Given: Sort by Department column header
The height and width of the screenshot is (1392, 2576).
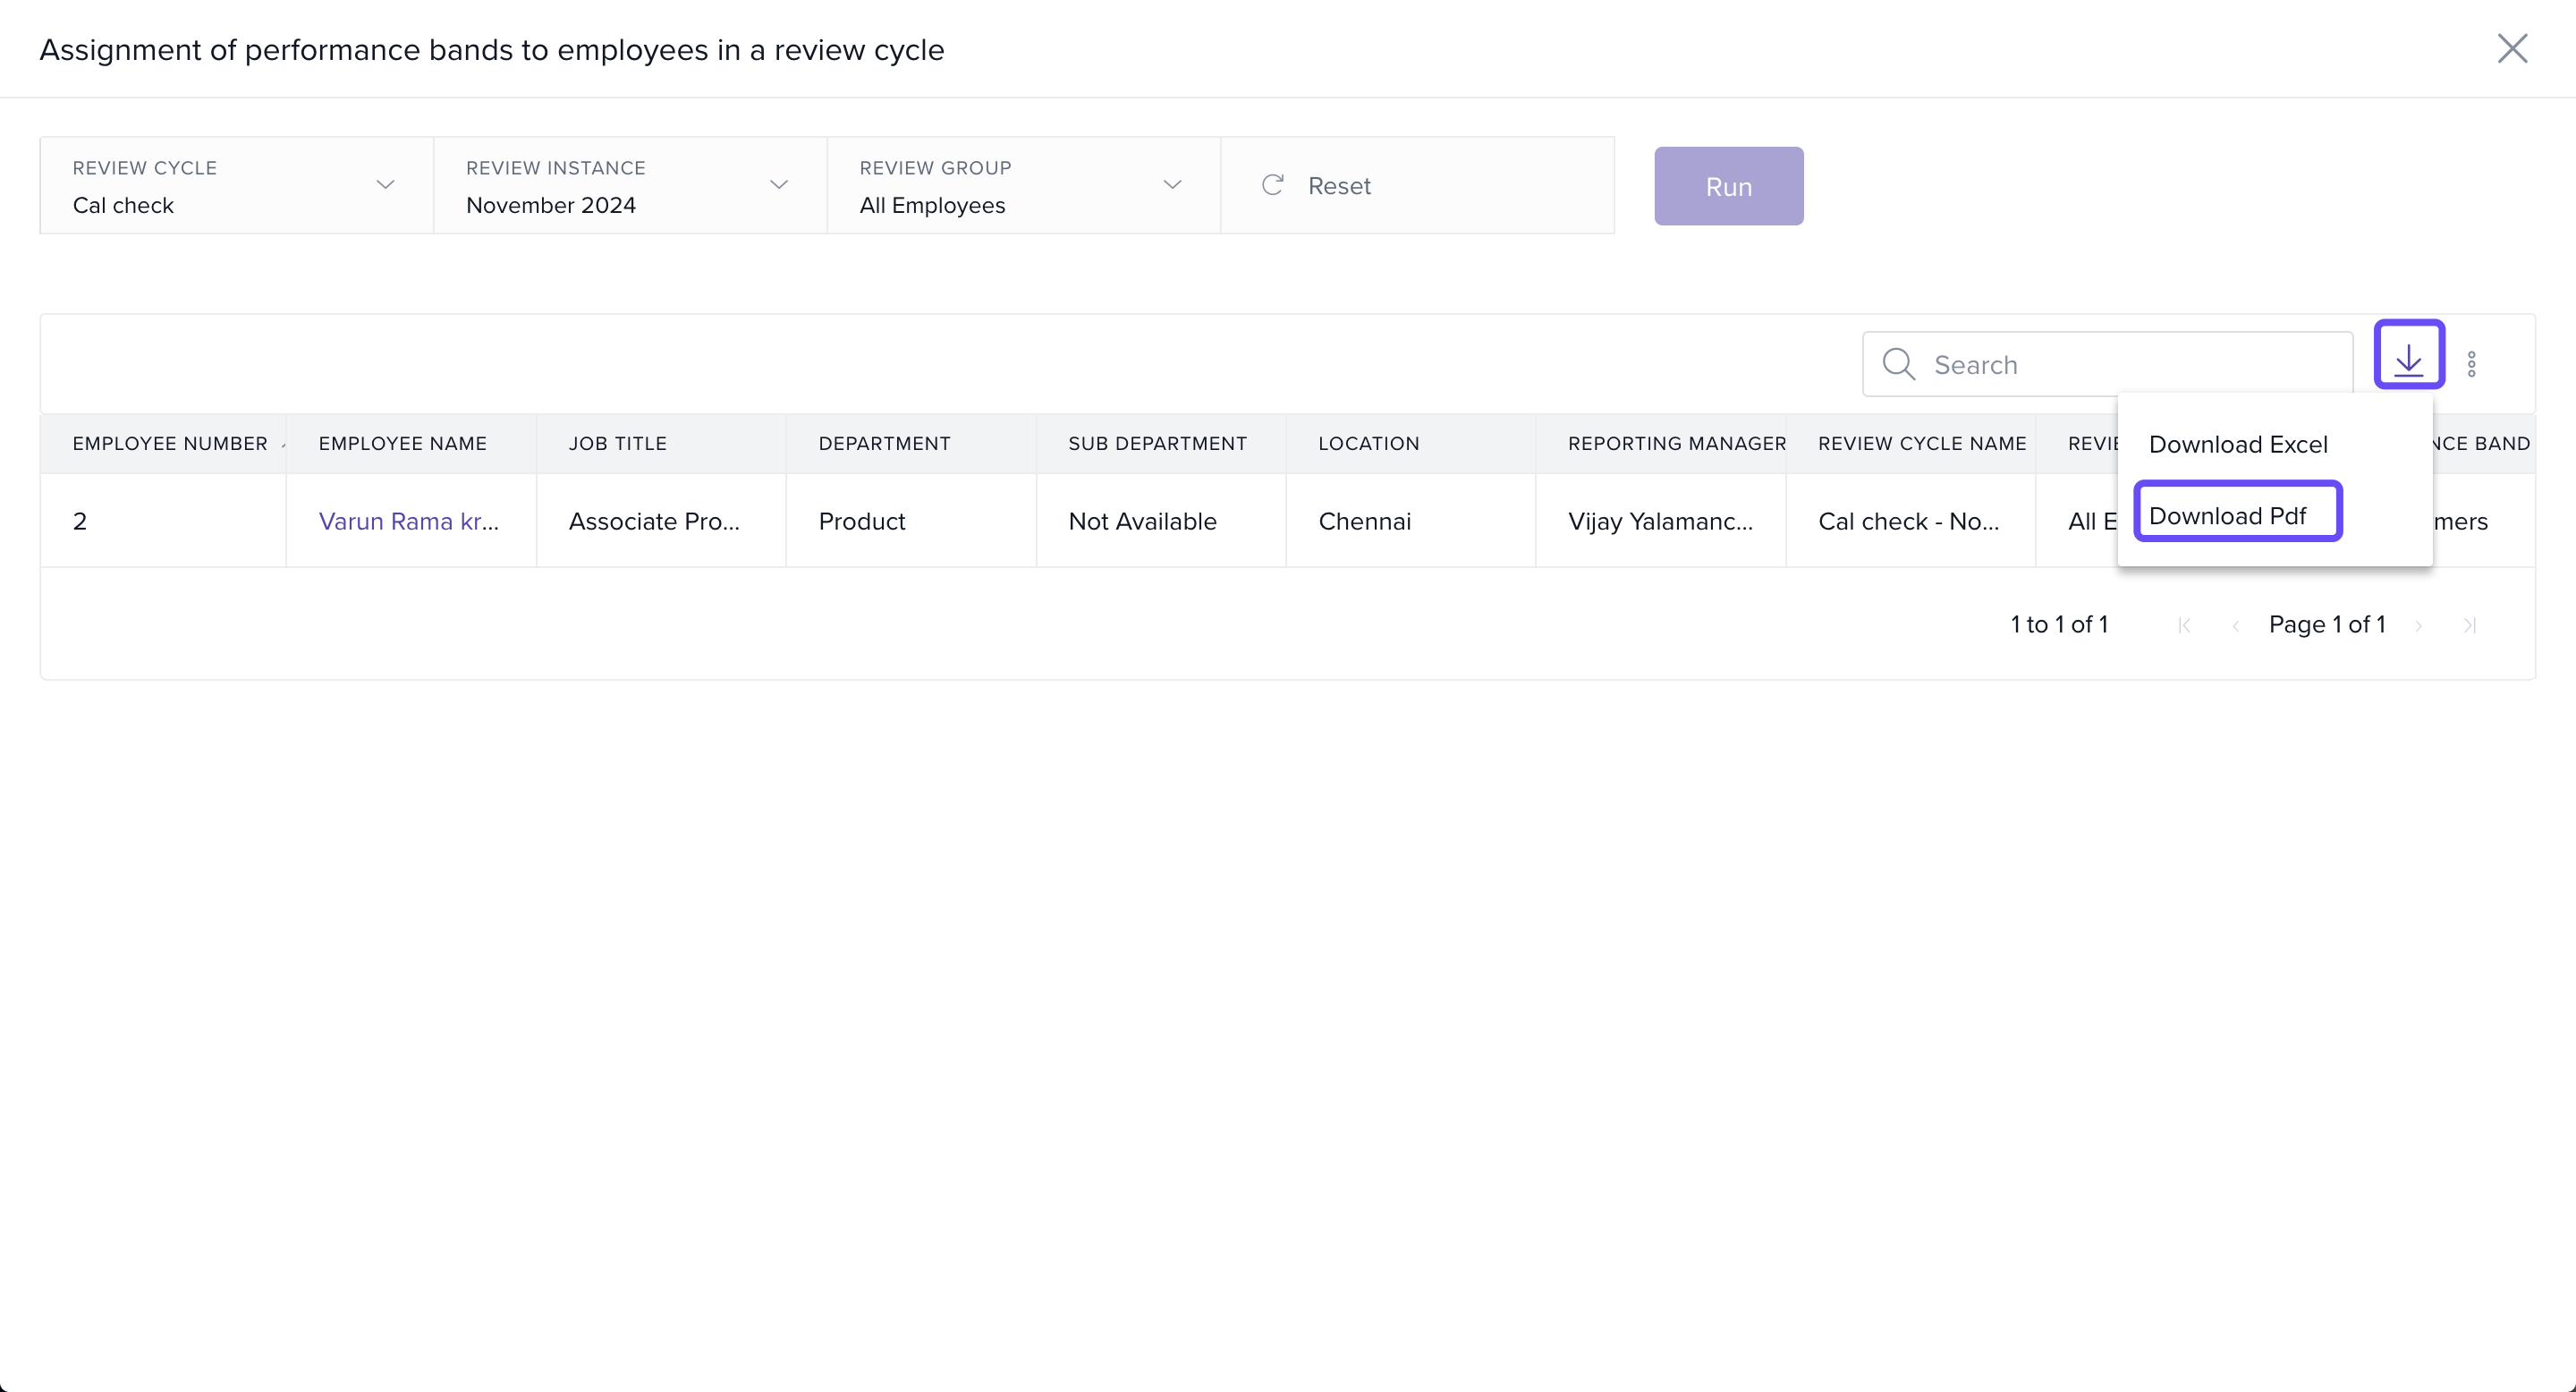Looking at the screenshot, I should [884, 443].
